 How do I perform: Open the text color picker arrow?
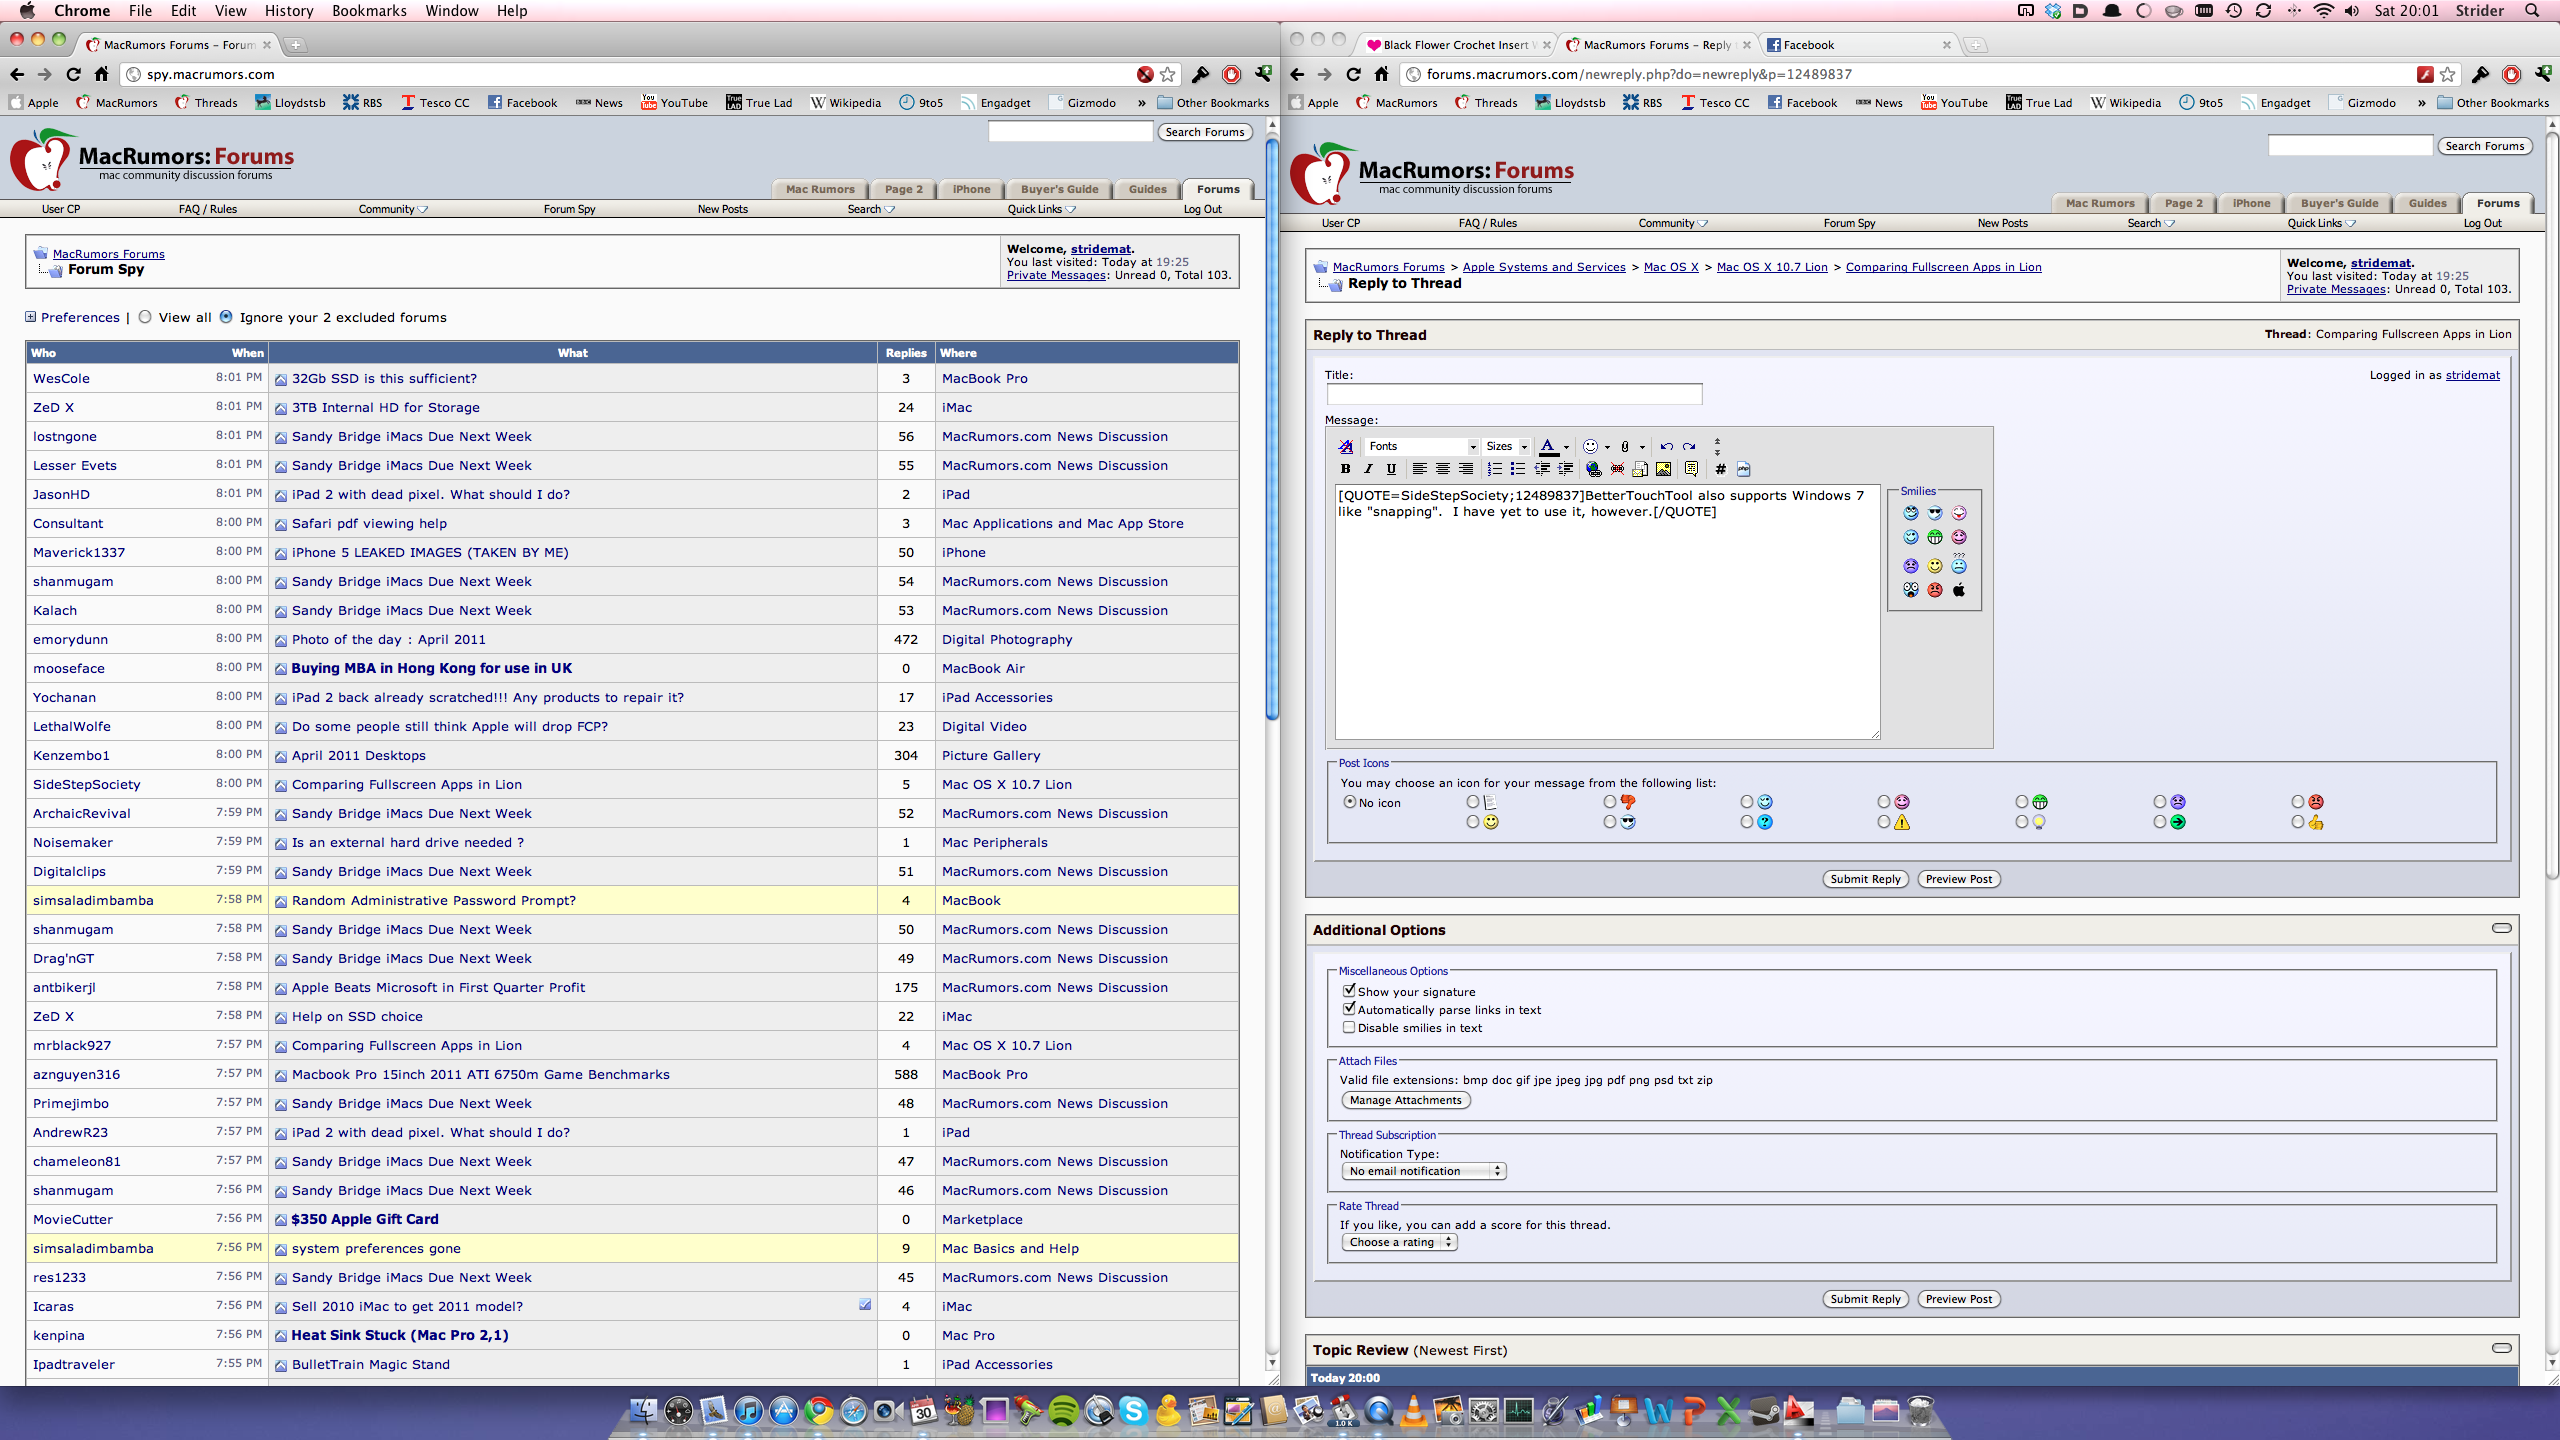[1566, 447]
